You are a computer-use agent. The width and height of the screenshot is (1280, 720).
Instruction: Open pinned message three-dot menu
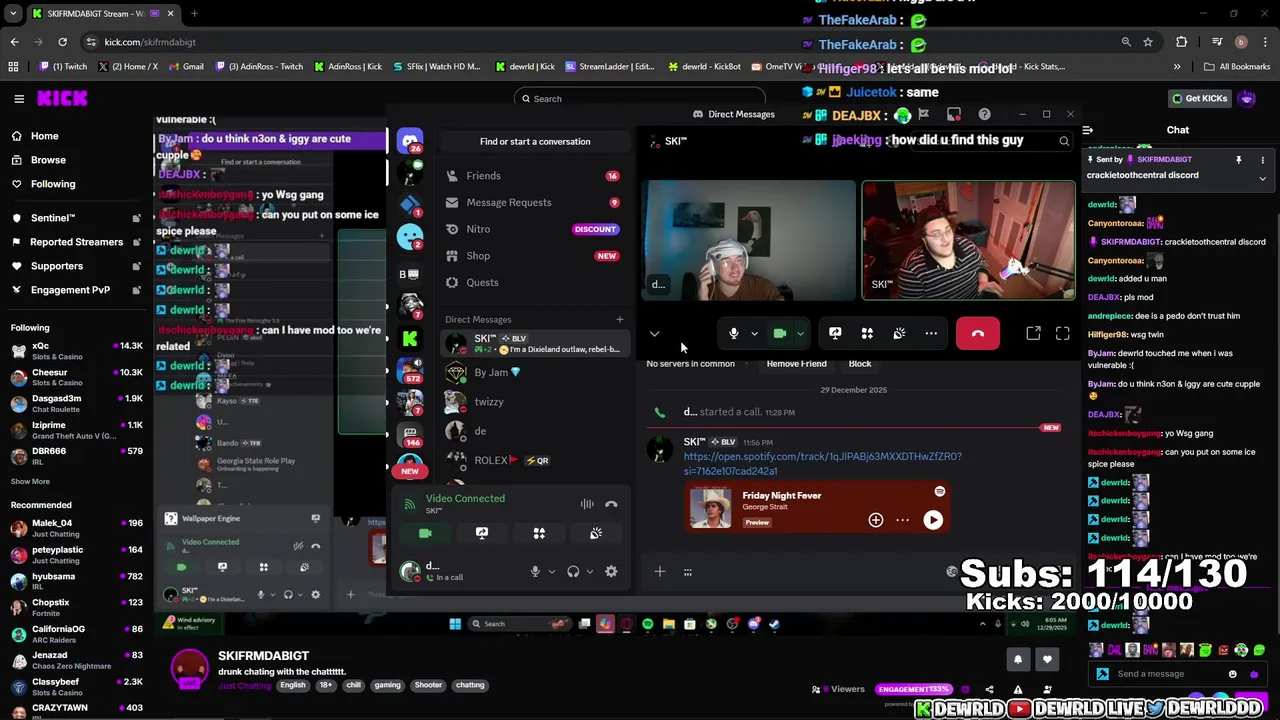tap(1262, 160)
